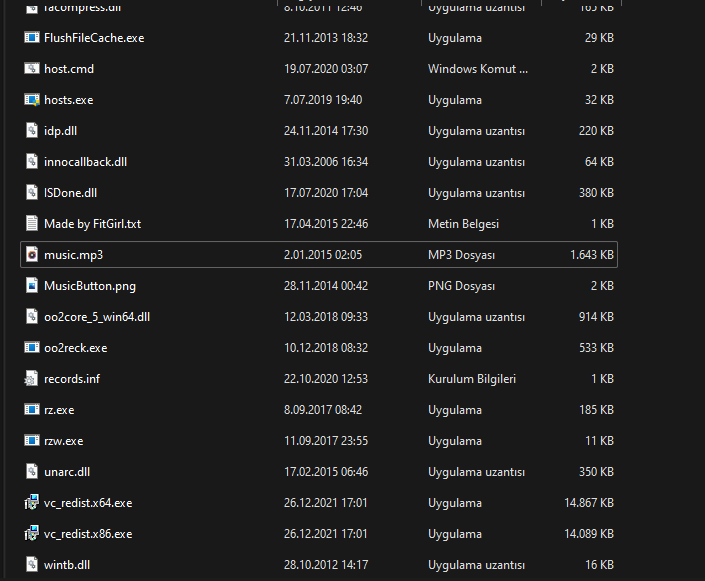Select the unarc.dll file name
This screenshot has width=705, height=581.
click(x=67, y=472)
